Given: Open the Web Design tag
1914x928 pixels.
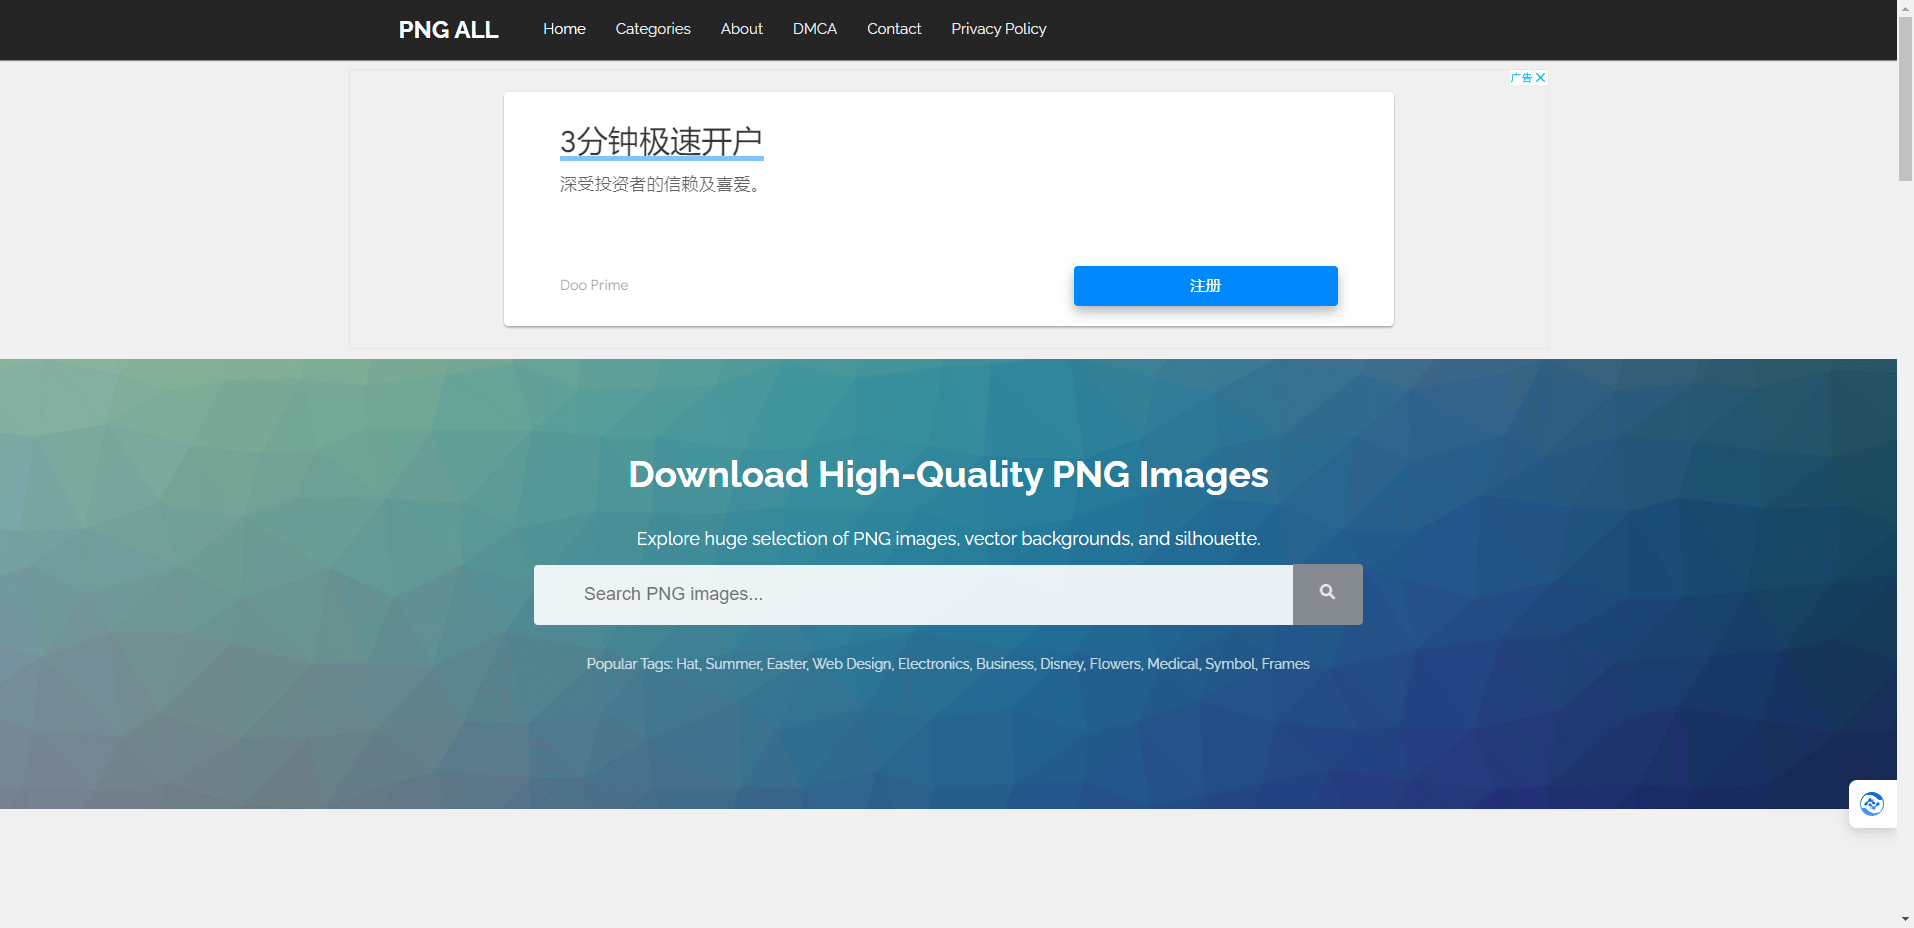Looking at the screenshot, I should (x=851, y=663).
